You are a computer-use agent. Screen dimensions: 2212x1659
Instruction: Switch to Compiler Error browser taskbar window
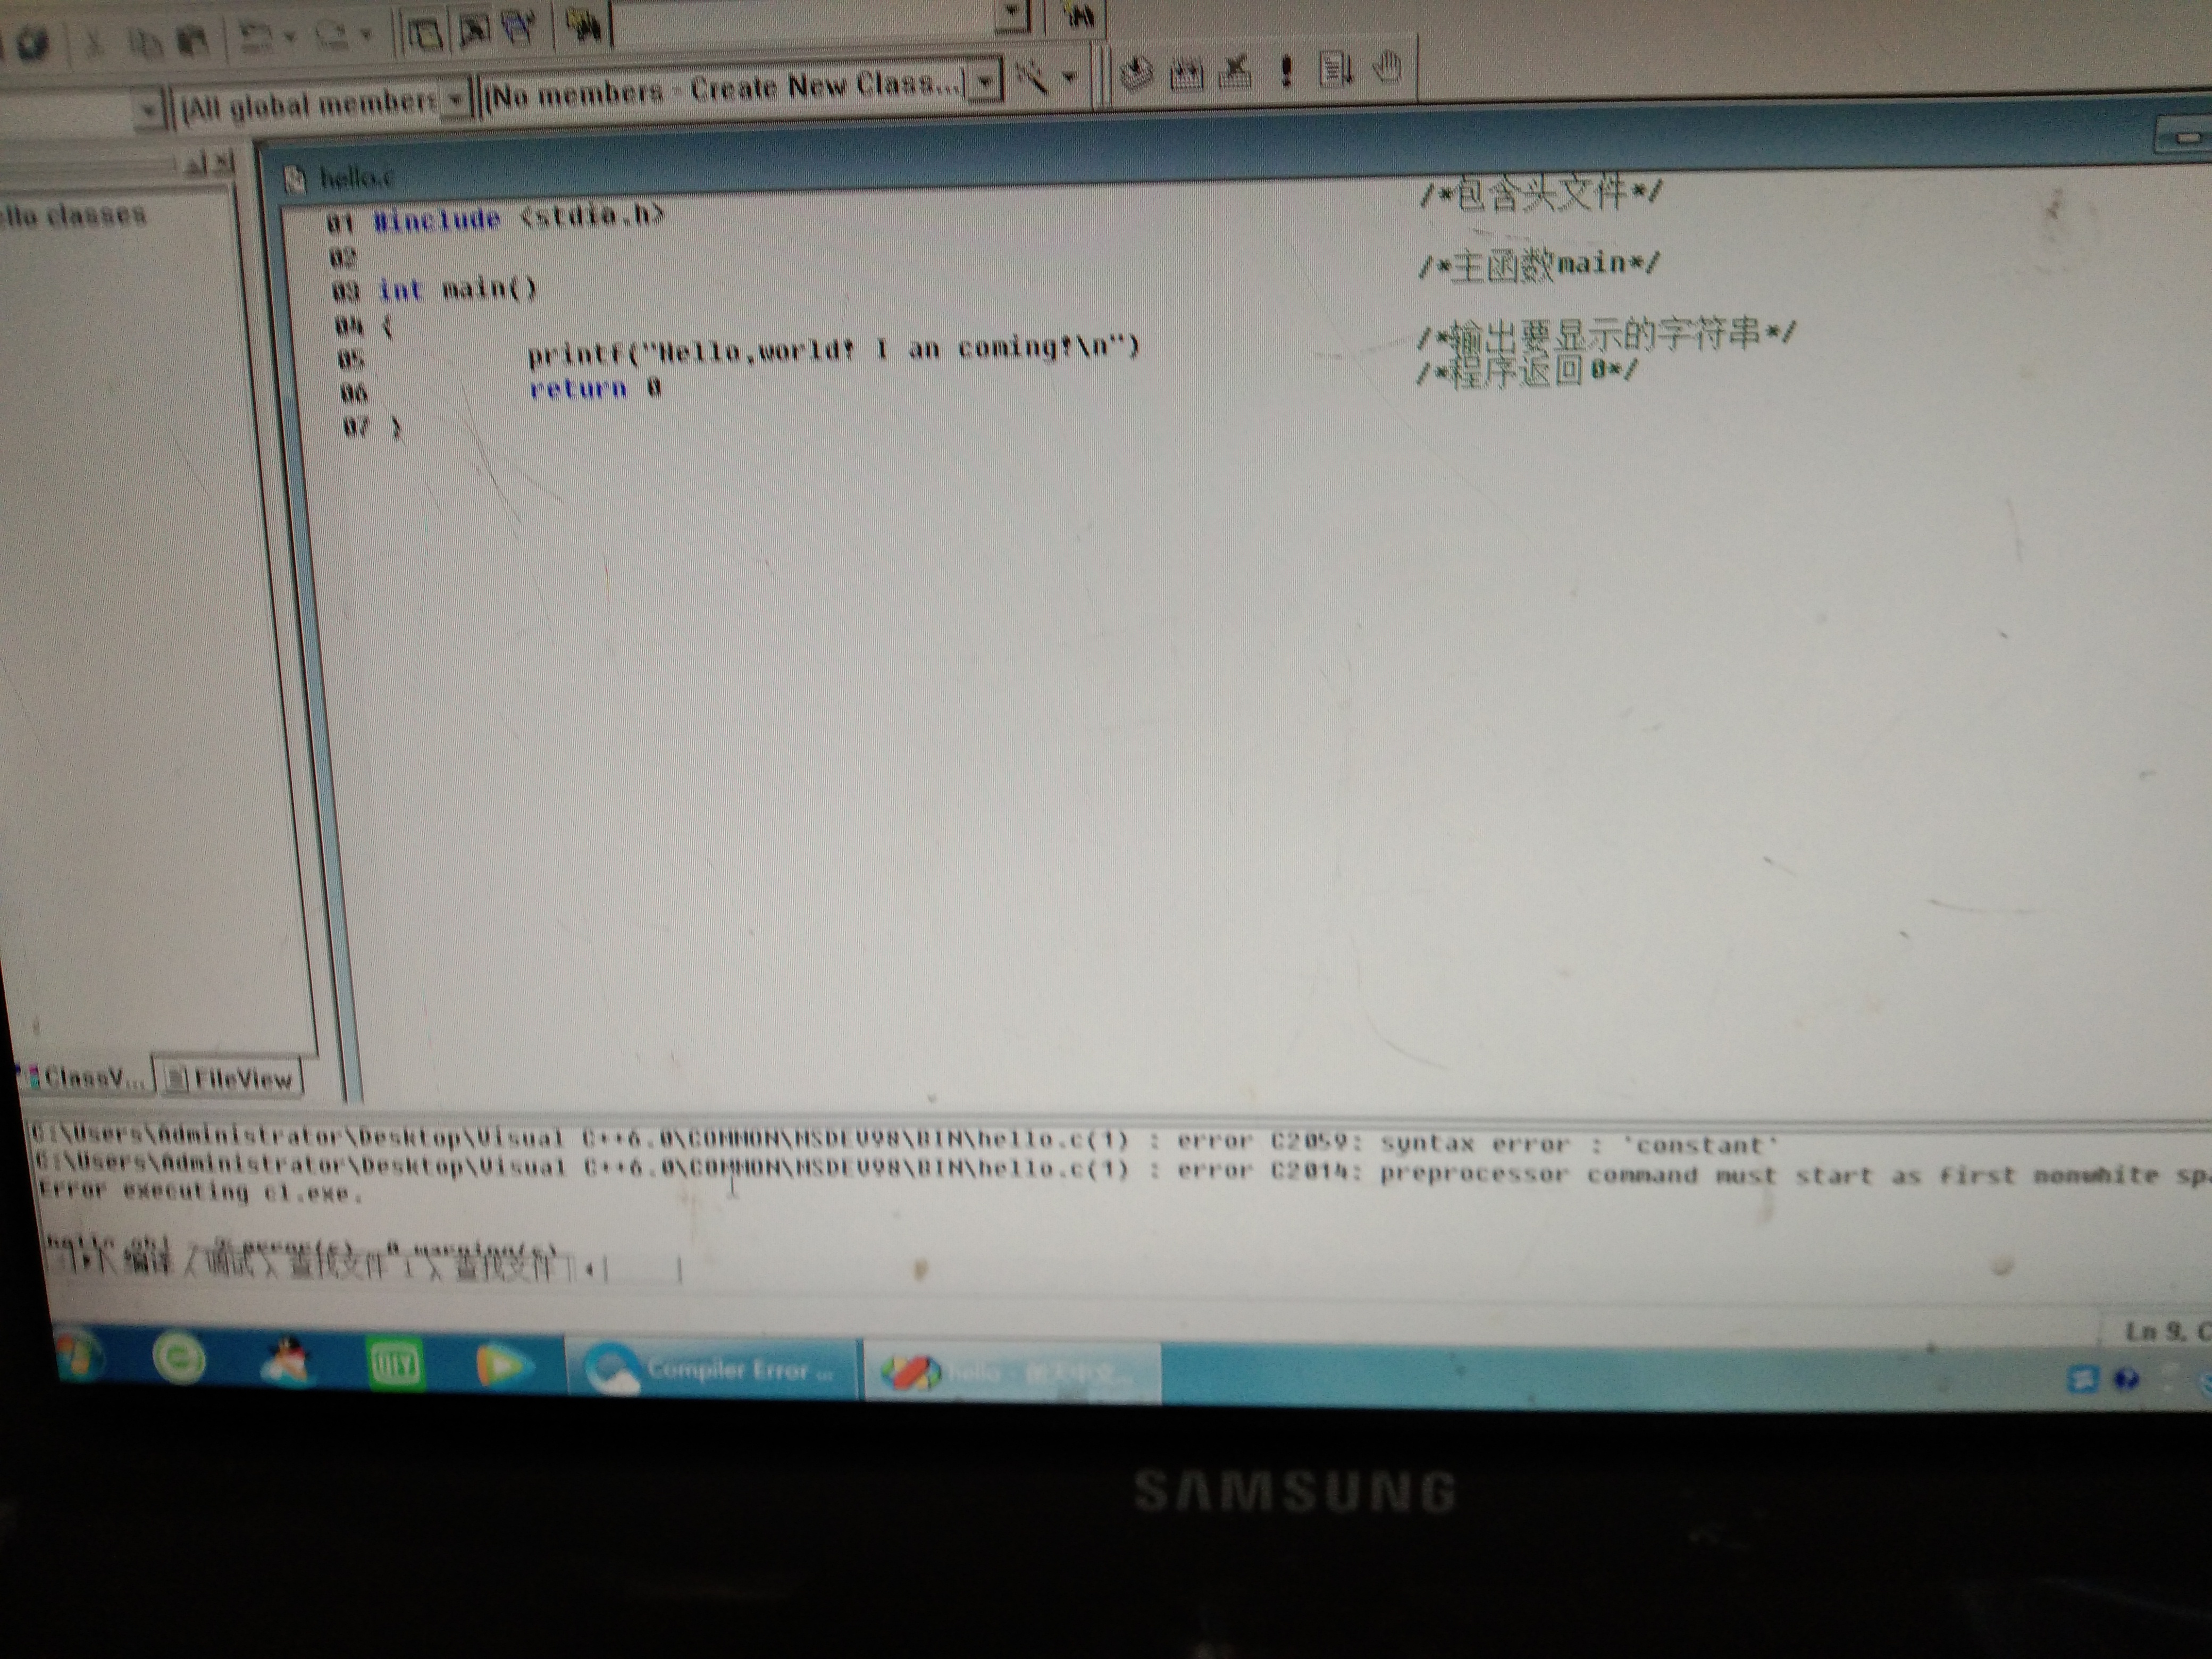click(x=712, y=1369)
